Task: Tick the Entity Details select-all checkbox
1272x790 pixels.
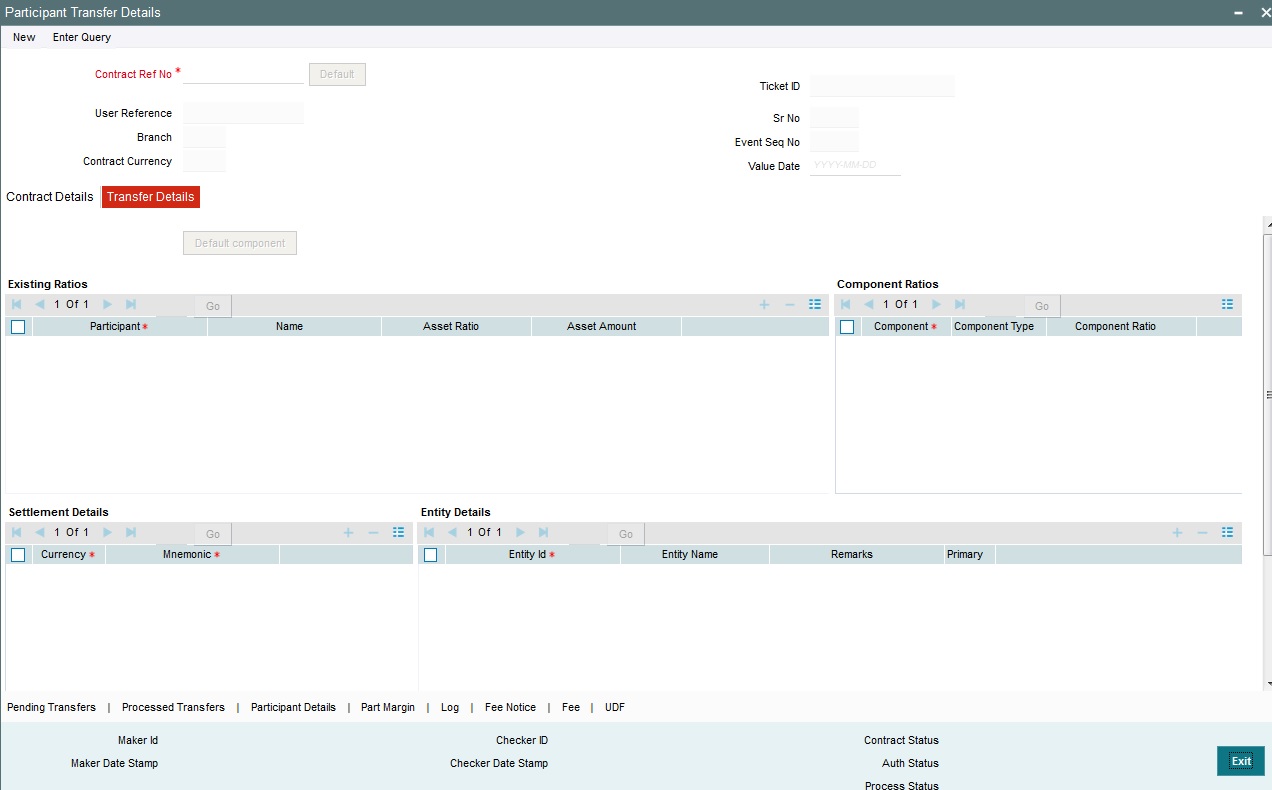Action: coord(431,554)
